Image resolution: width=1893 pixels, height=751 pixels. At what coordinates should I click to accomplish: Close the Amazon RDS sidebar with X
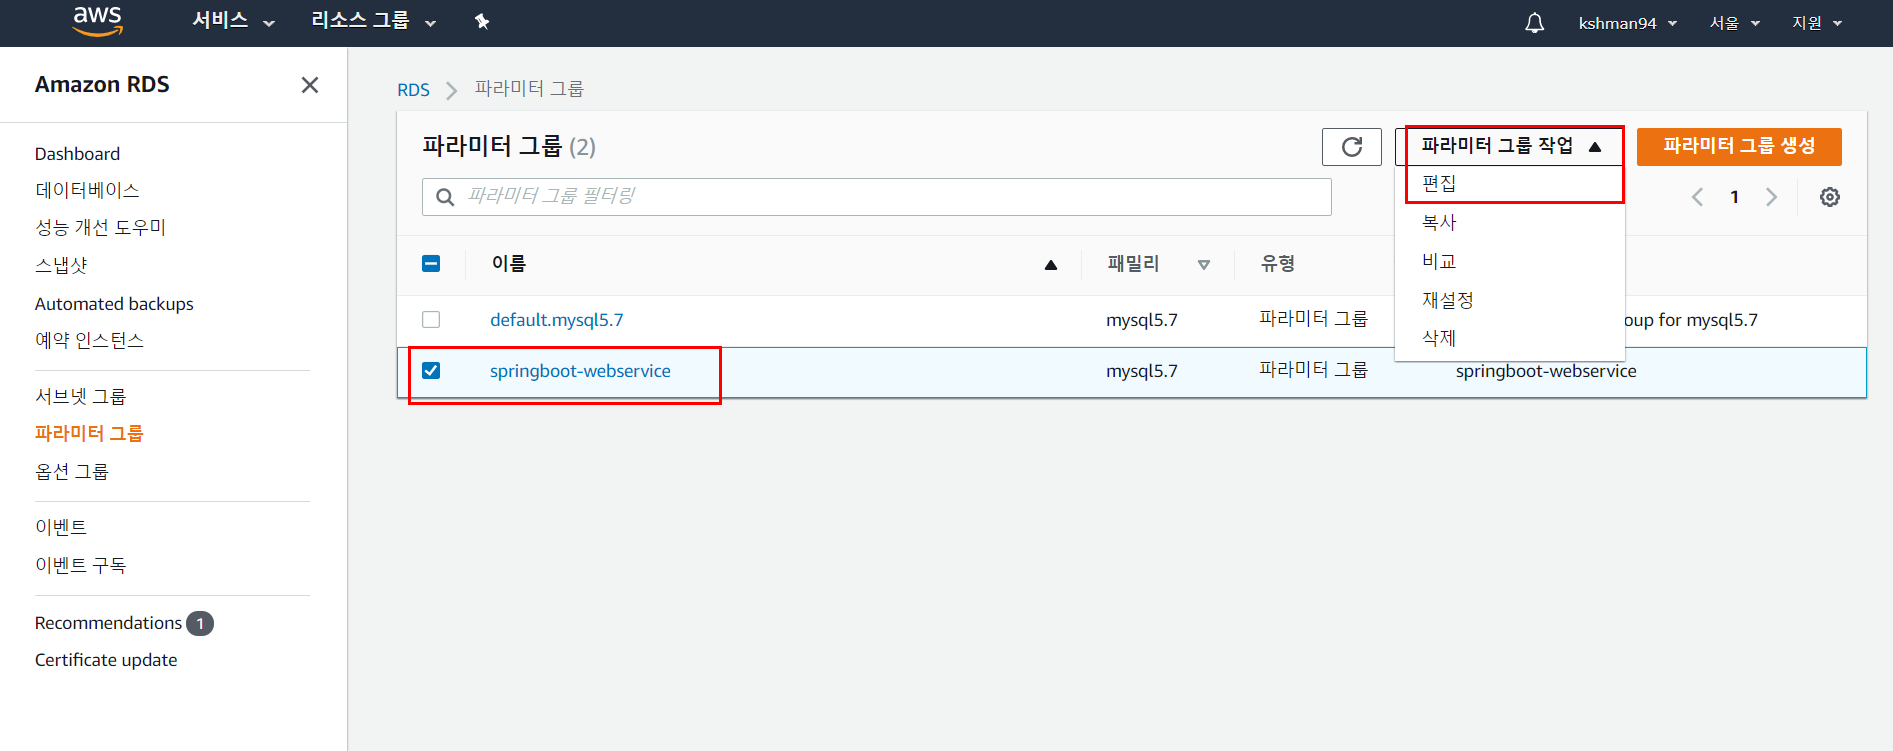tap(310, 85)
